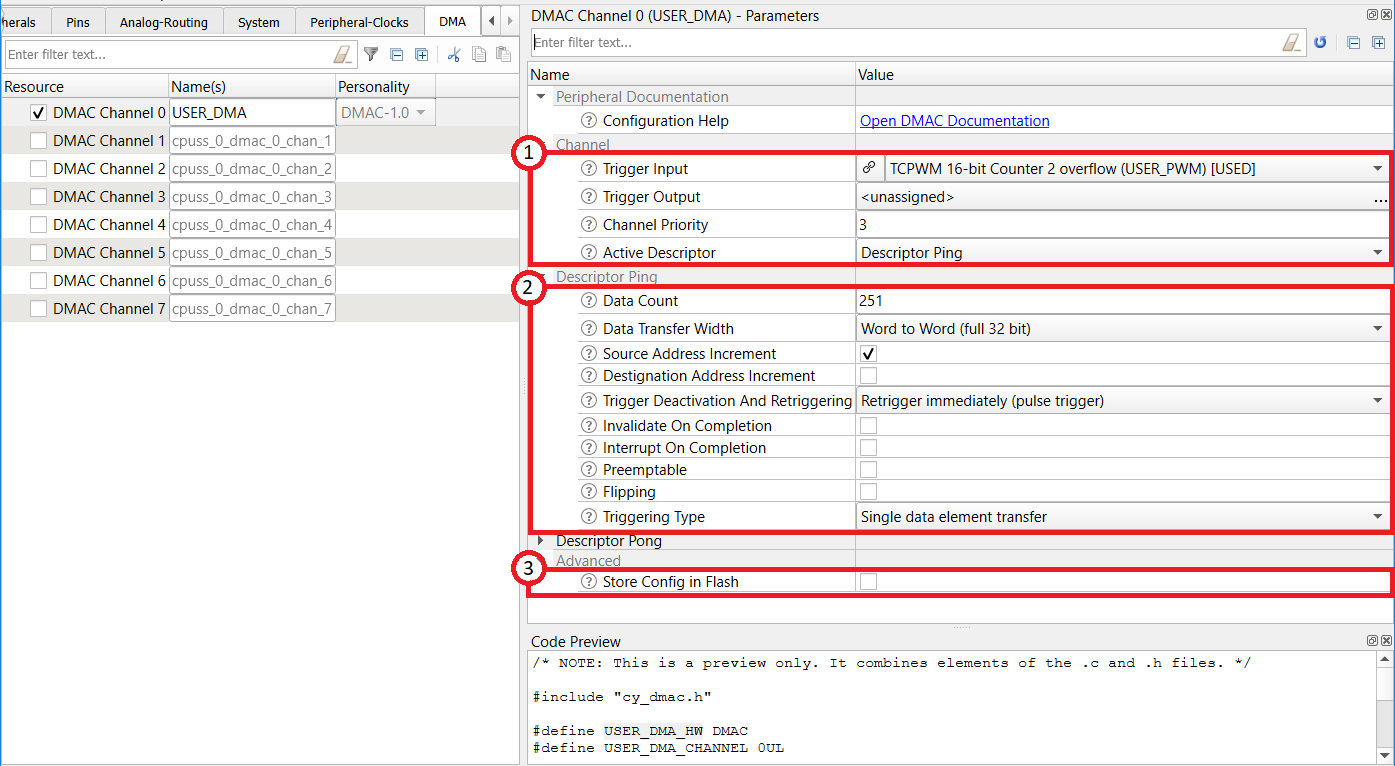This screenshot has height=766, width=1395.
Task: Float the Code Preview panel
Action: (x=1372, y=640)
